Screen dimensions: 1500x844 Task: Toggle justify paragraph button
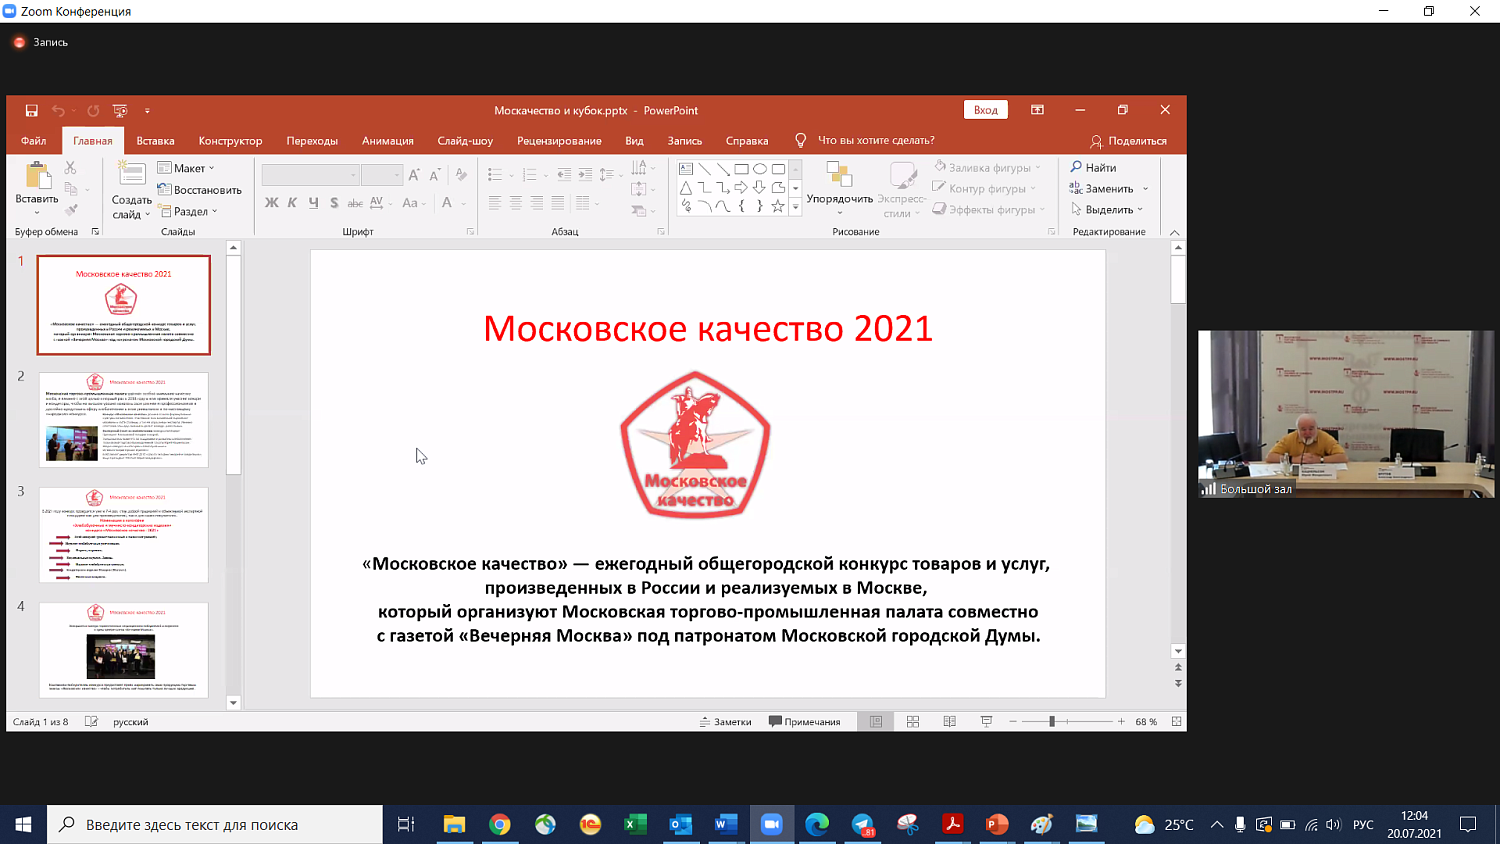[x=558, y=203]
